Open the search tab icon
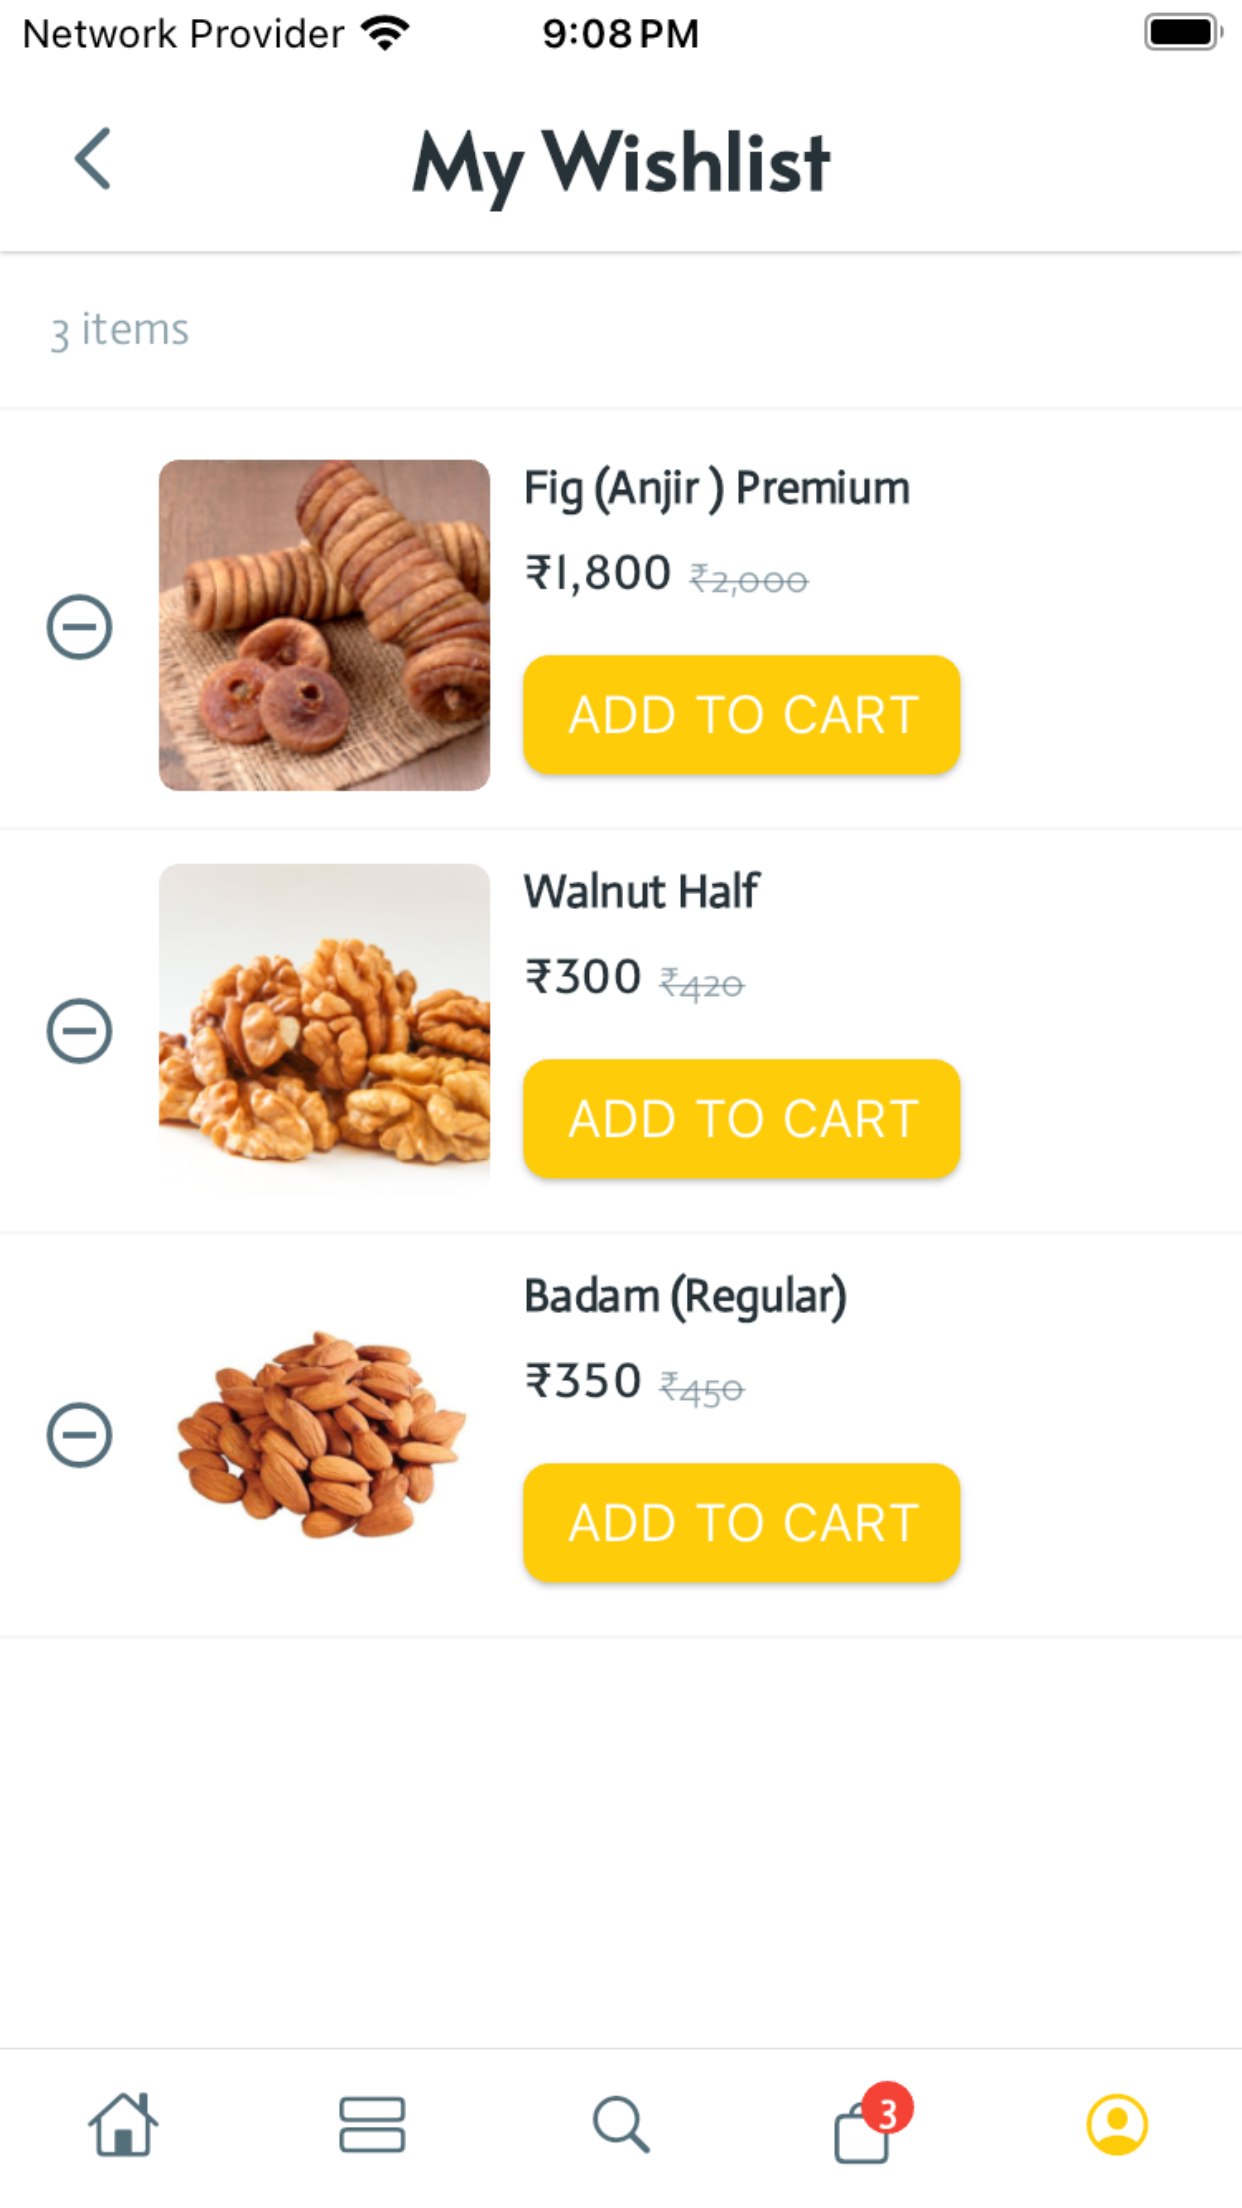Image resolution: width=1242 pixels, height=2208 pixels. click(621, 2124)
